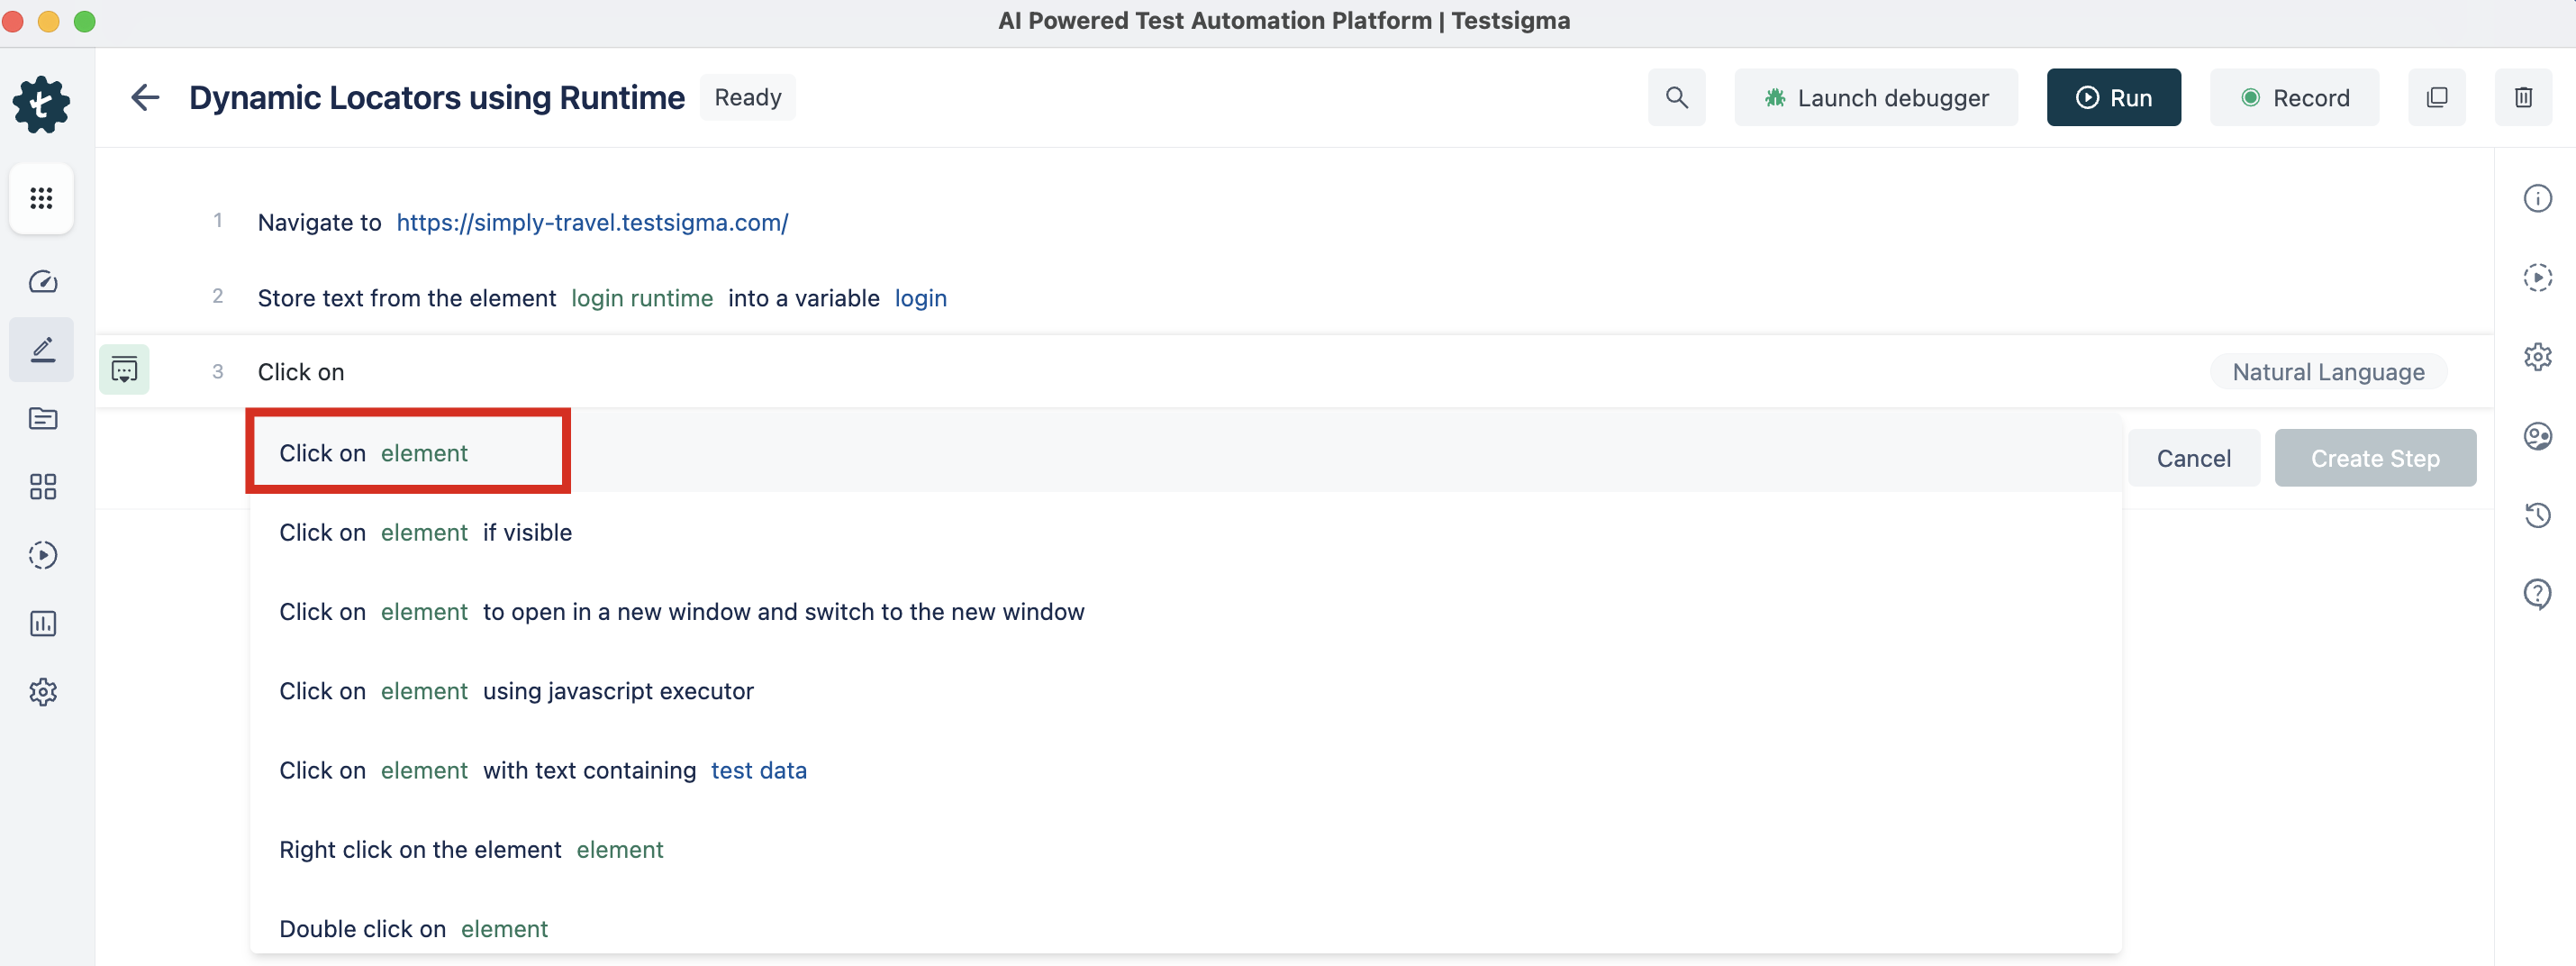Open the dashboard speedometer icon
Viewport: 2576px width, 966px height.
coord(42,282)
